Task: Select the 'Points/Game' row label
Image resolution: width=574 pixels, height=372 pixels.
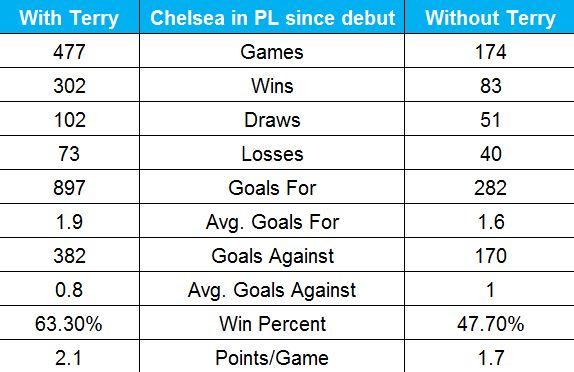Action: coord(272,358)
